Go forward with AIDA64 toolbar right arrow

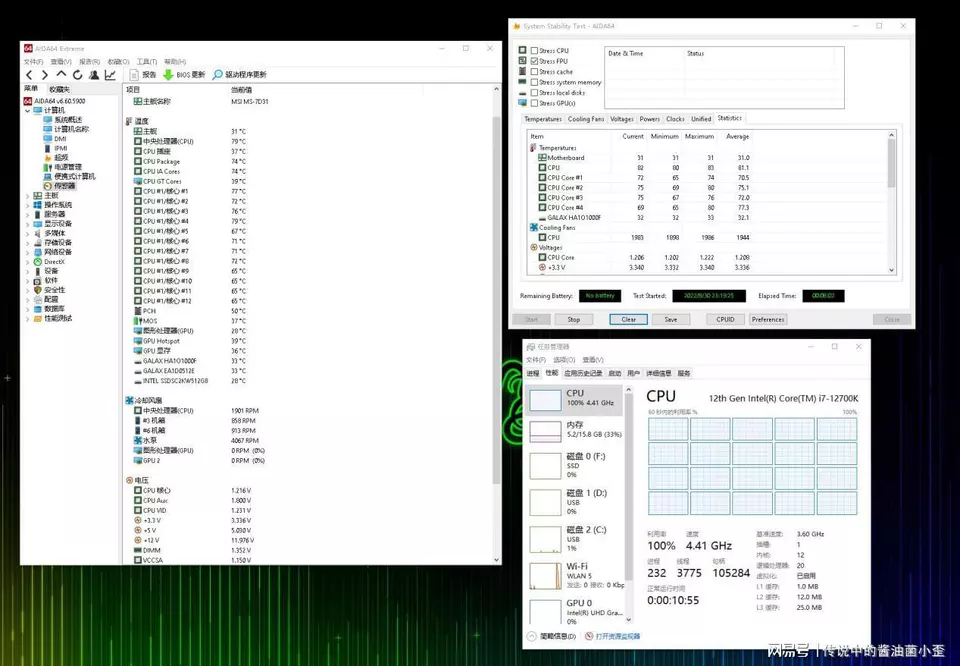coord(45,75)
